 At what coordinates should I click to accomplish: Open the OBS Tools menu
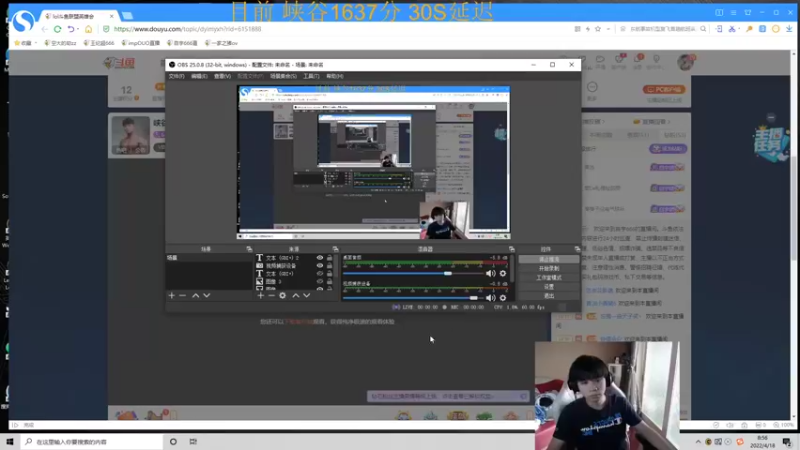311,76
